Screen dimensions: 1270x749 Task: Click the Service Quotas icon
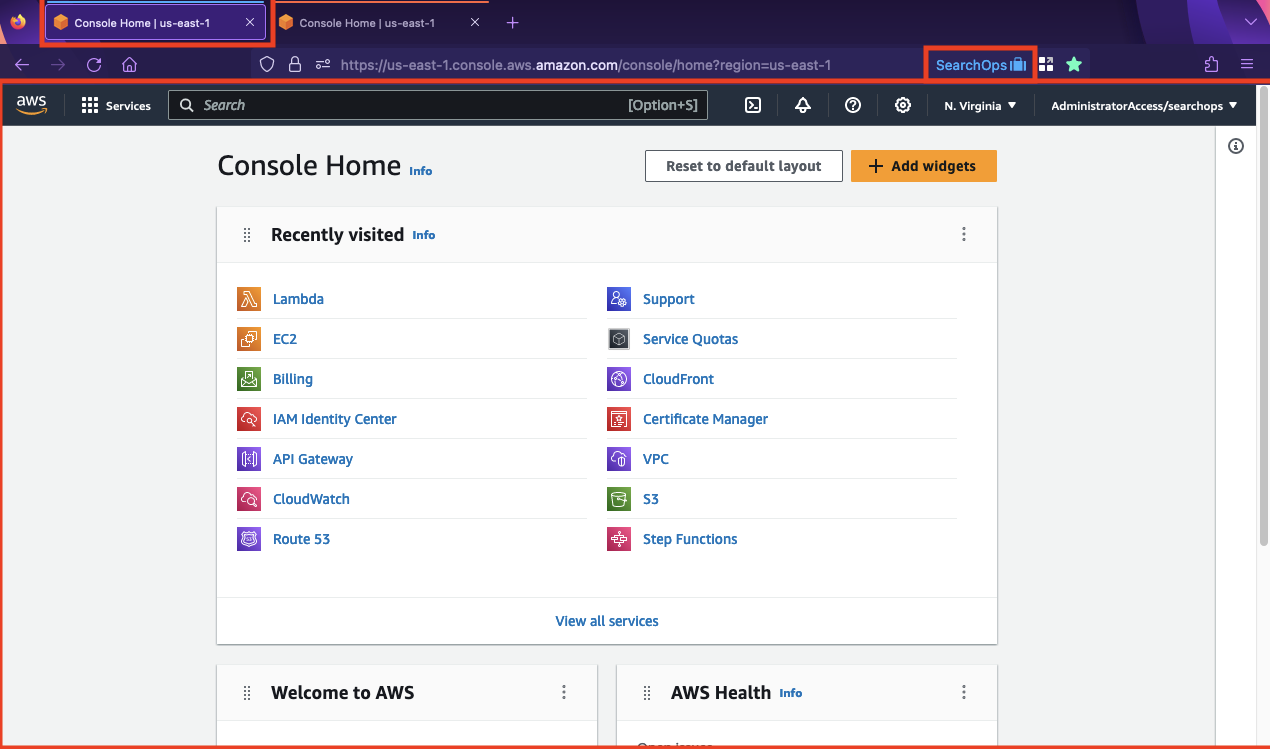619,339
